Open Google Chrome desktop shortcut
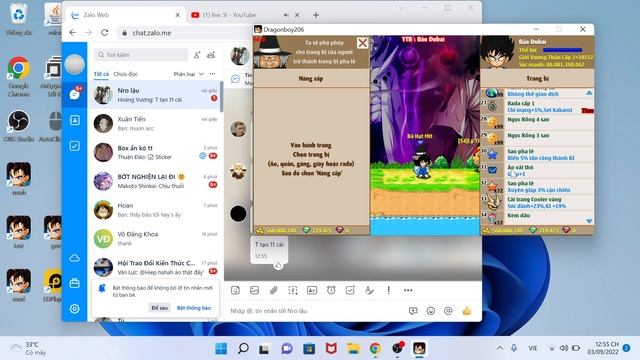 tap(18, 76)
